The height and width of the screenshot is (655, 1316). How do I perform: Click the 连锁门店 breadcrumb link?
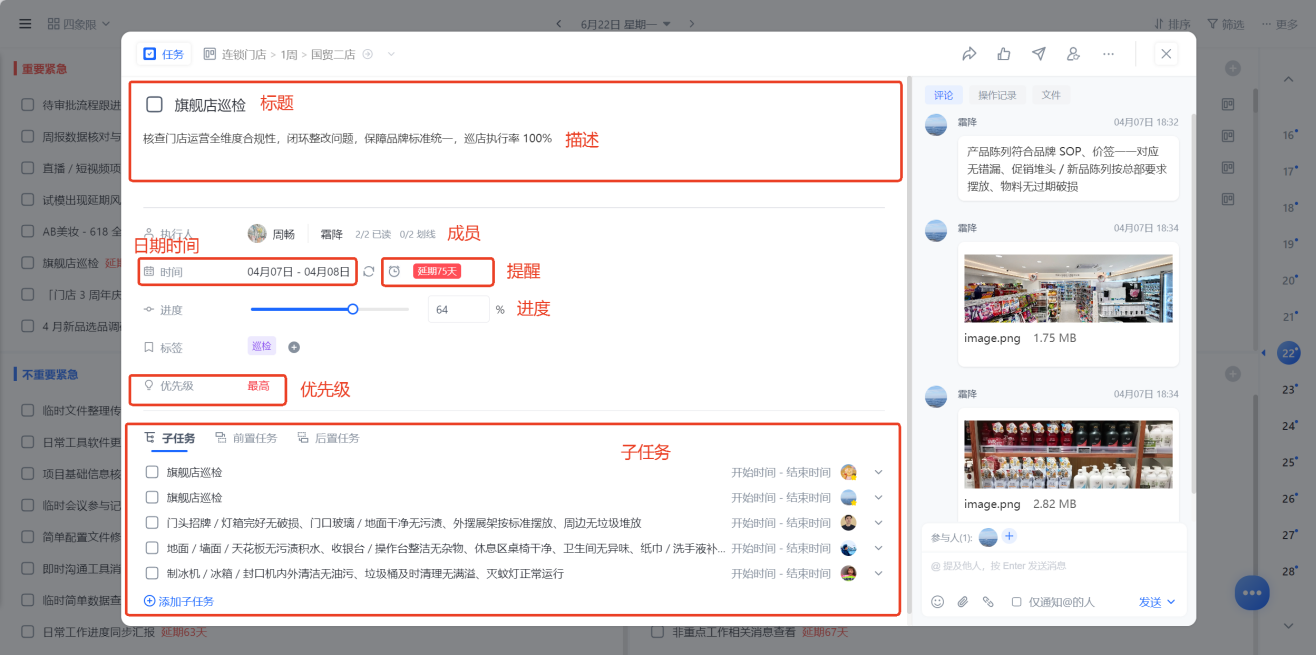(x=245, y=54)
